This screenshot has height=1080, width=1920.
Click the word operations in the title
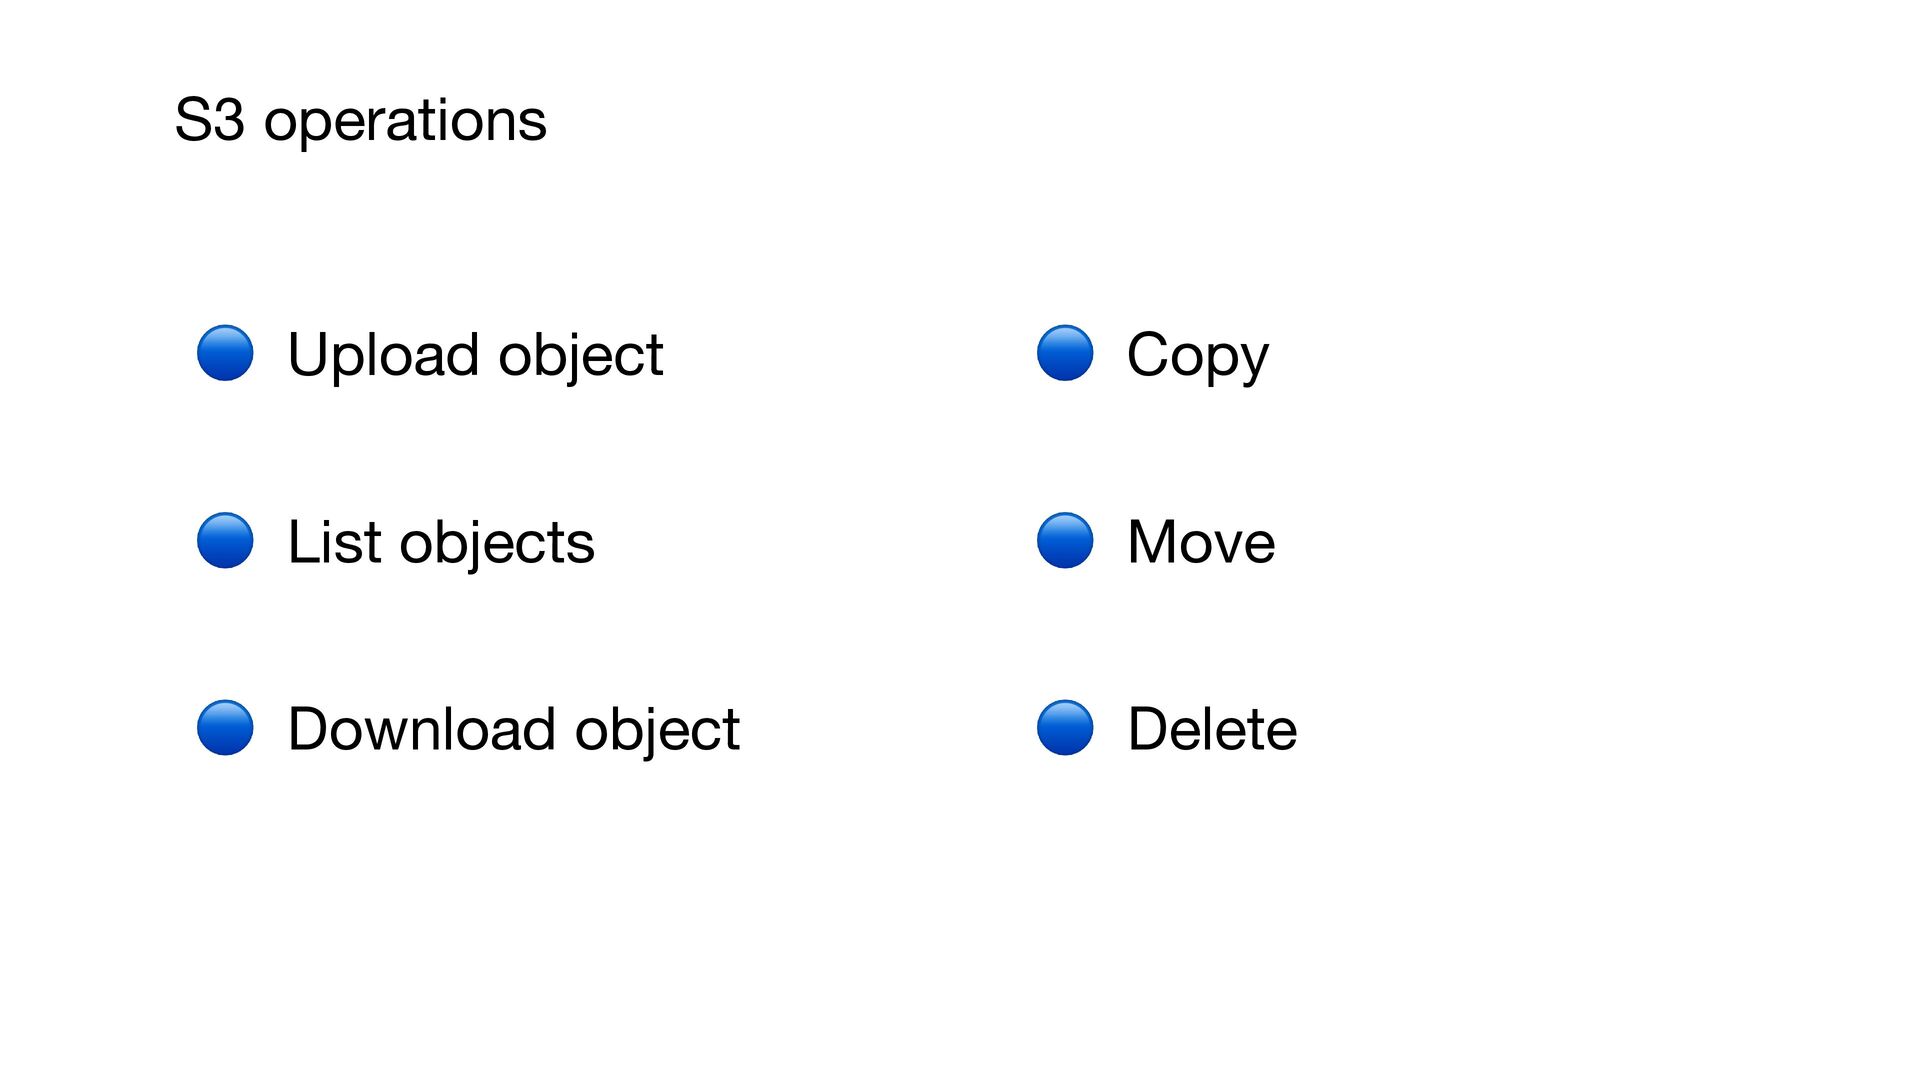pyautogui.click(x=405, y=122)
